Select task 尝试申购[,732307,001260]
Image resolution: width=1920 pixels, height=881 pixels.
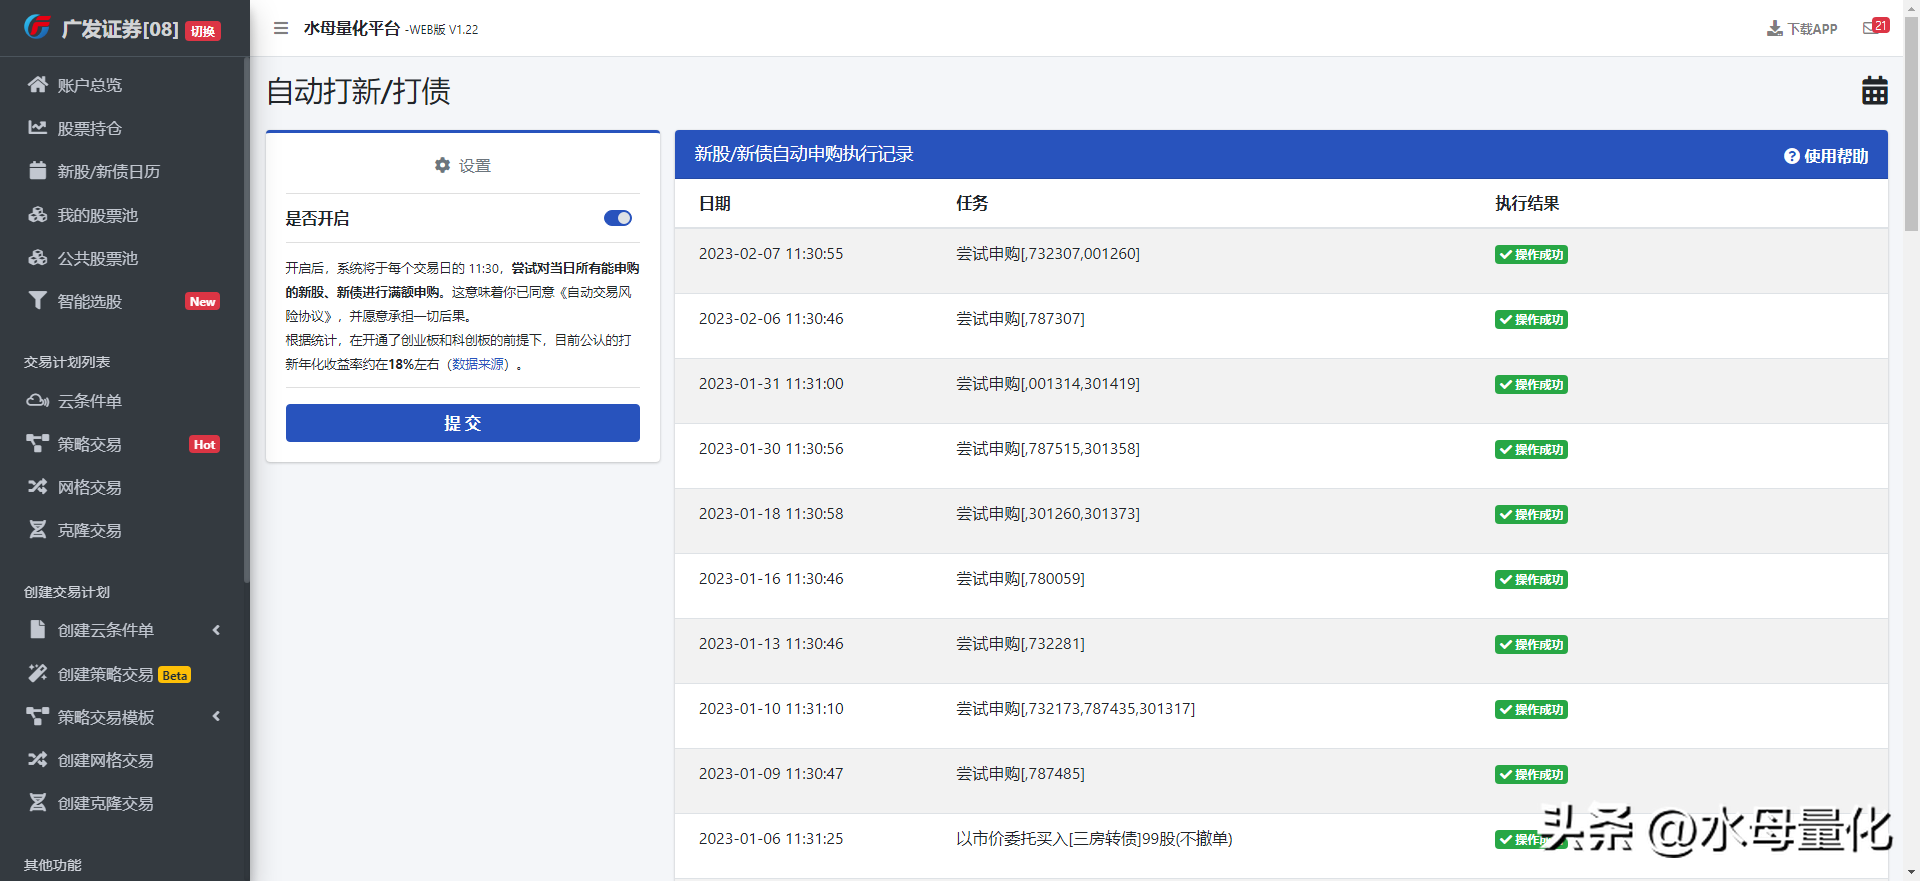point(1048,254)
